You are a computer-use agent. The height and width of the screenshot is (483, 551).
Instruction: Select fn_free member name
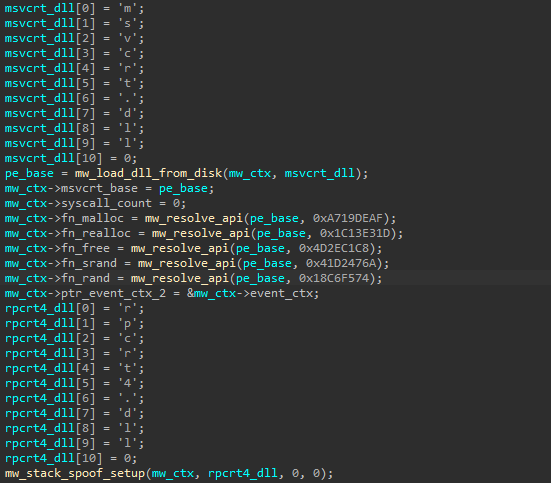[85, 248]
